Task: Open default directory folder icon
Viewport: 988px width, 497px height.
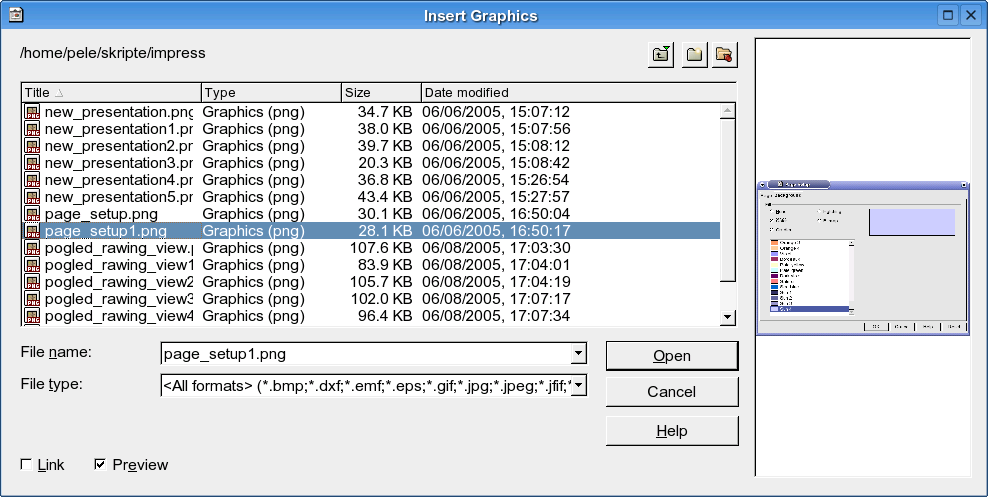Action: tap(725, 55)
